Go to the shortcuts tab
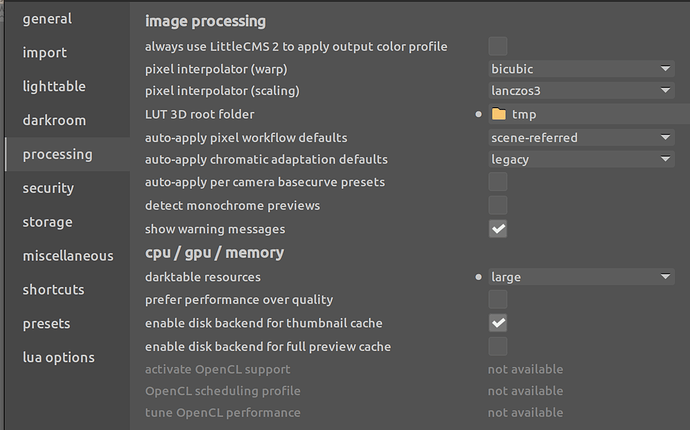This screenshot has width=690, height=430. point(56,289)
